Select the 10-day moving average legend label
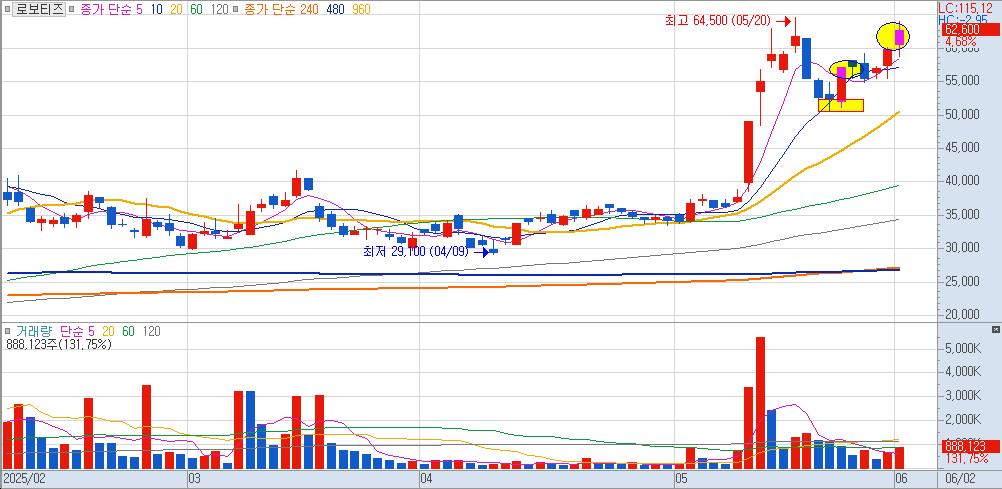The image size is (1002, 489). pos(157,9)
